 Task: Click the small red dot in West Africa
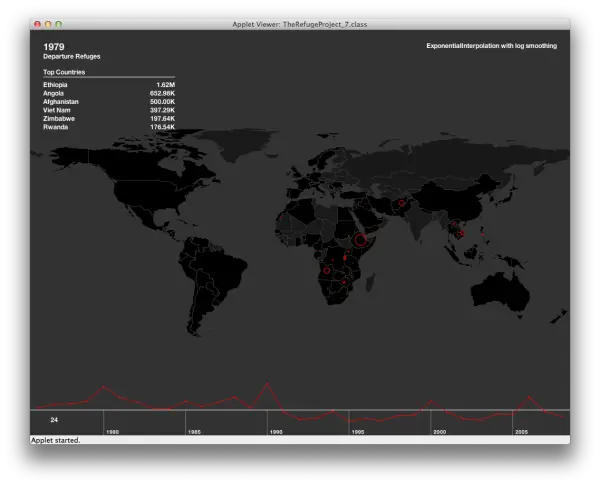pos(281,218)
